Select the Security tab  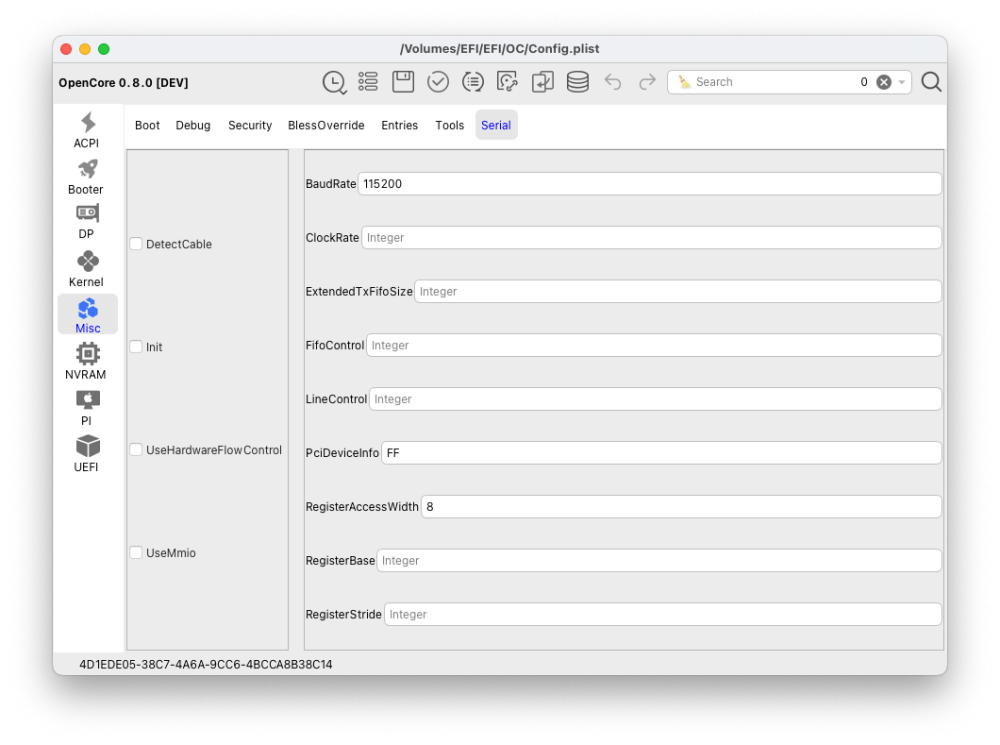coord(250,125)
